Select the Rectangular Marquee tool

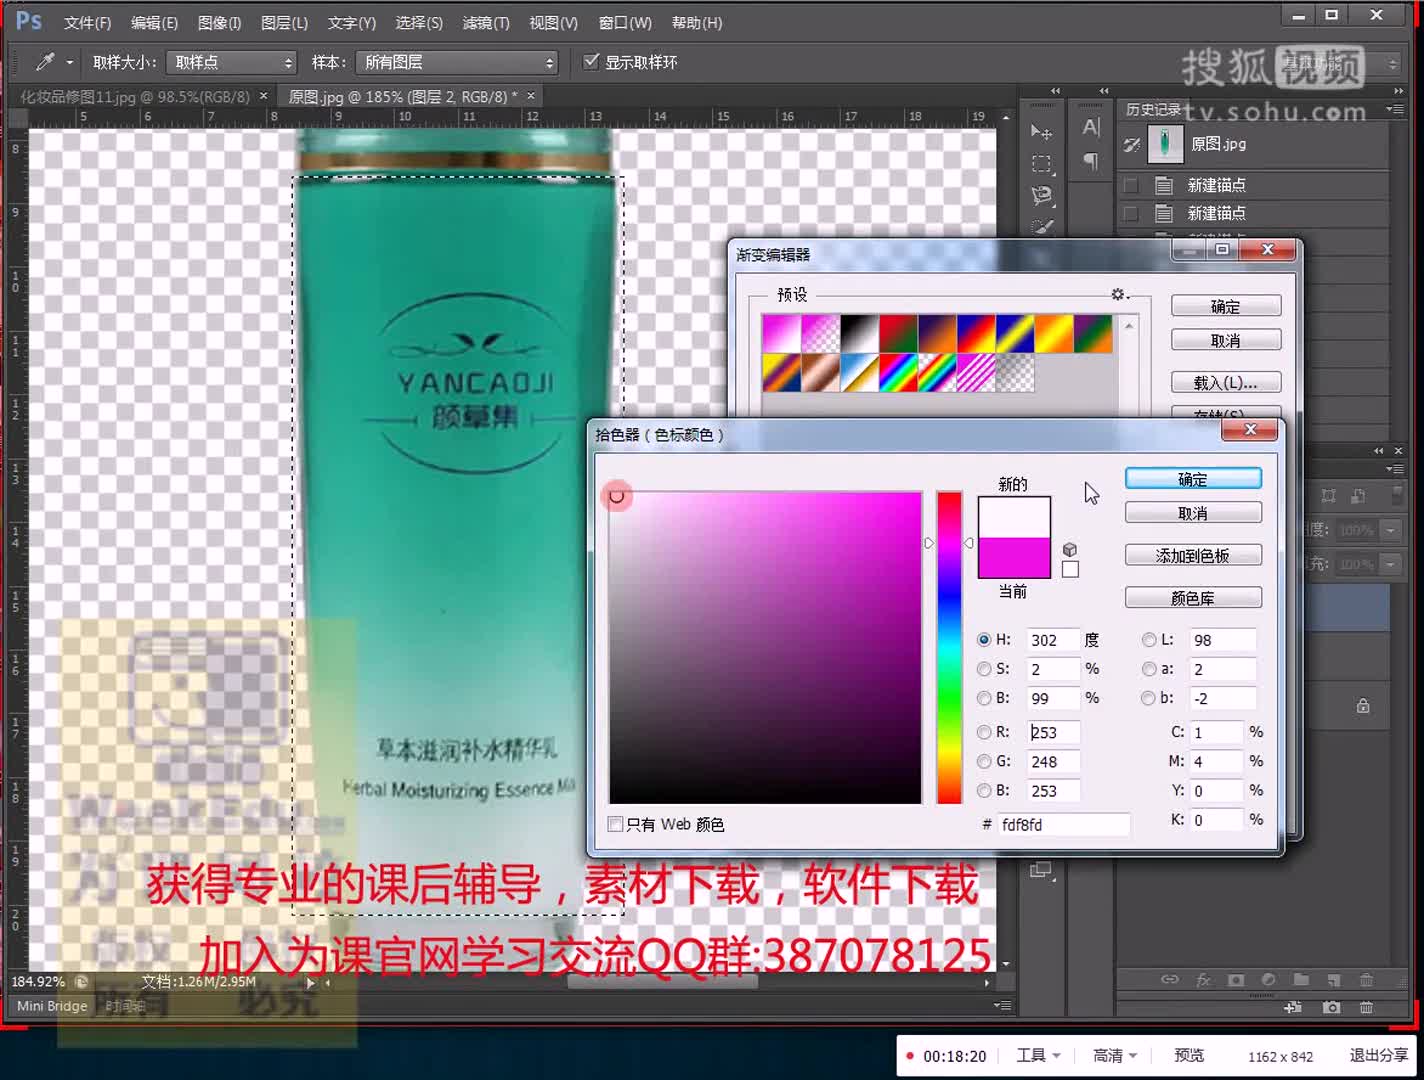pos(1041,164)
